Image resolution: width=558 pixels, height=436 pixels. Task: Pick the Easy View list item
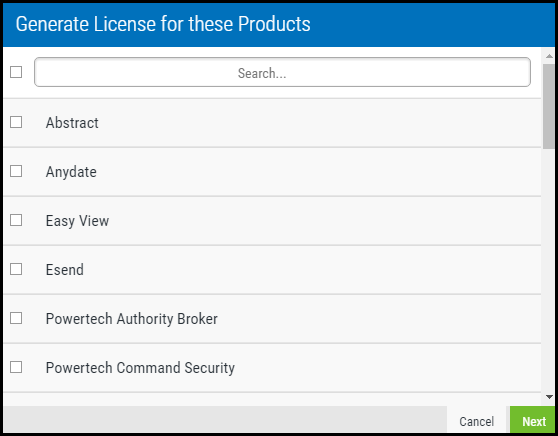[x=272, y=221]
